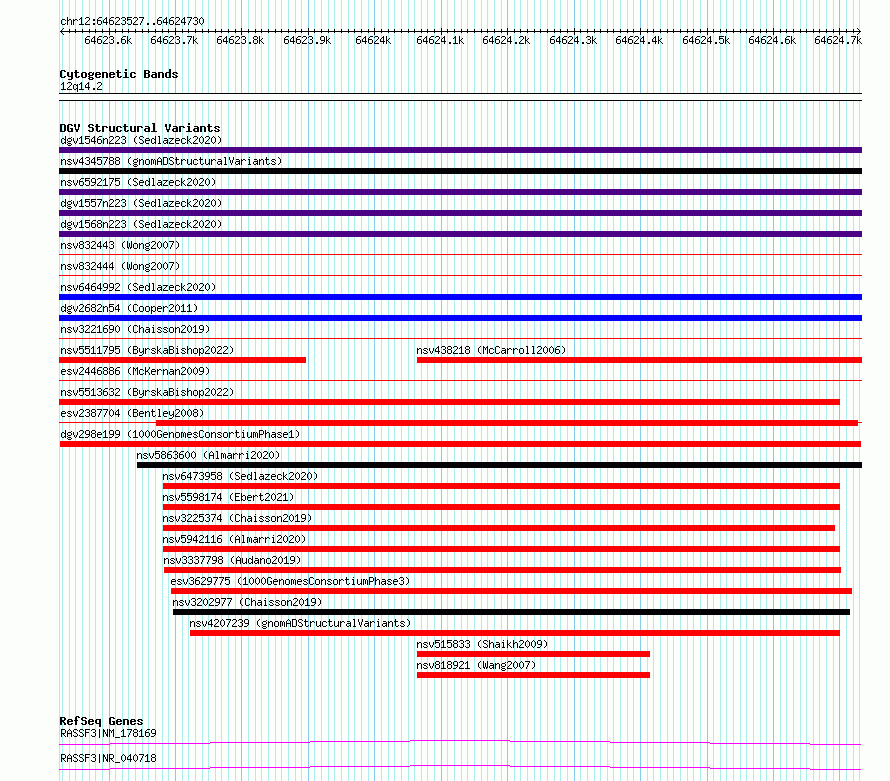Click the 64624k ruler tick label
Image resolution: width=890 pixels, height=781 pixels.
coord(373,40)
